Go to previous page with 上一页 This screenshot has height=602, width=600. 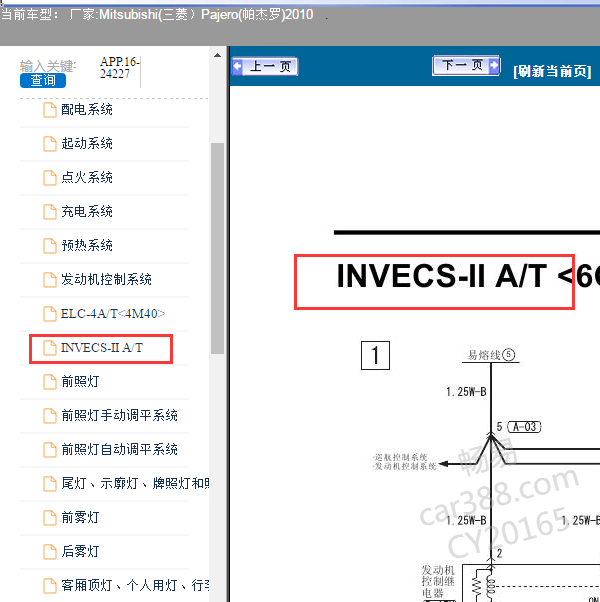265,66
